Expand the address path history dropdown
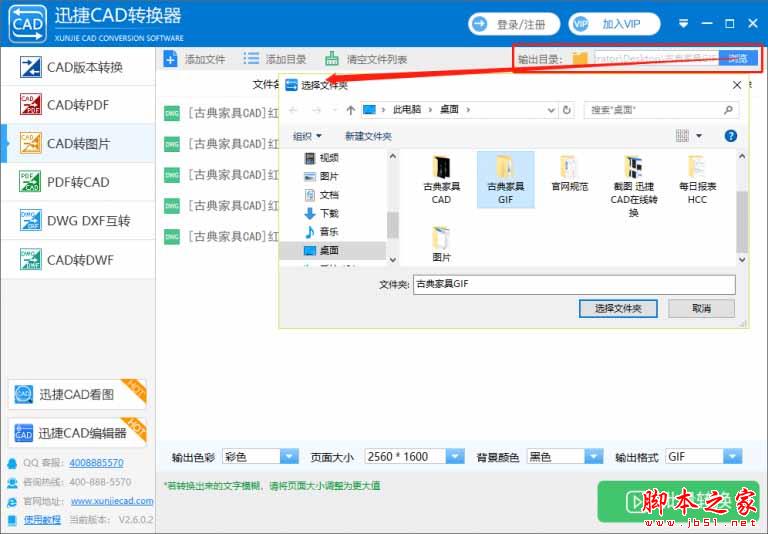Image resolution: width=768 pixels, height=534 pixels. coord(551,110)
